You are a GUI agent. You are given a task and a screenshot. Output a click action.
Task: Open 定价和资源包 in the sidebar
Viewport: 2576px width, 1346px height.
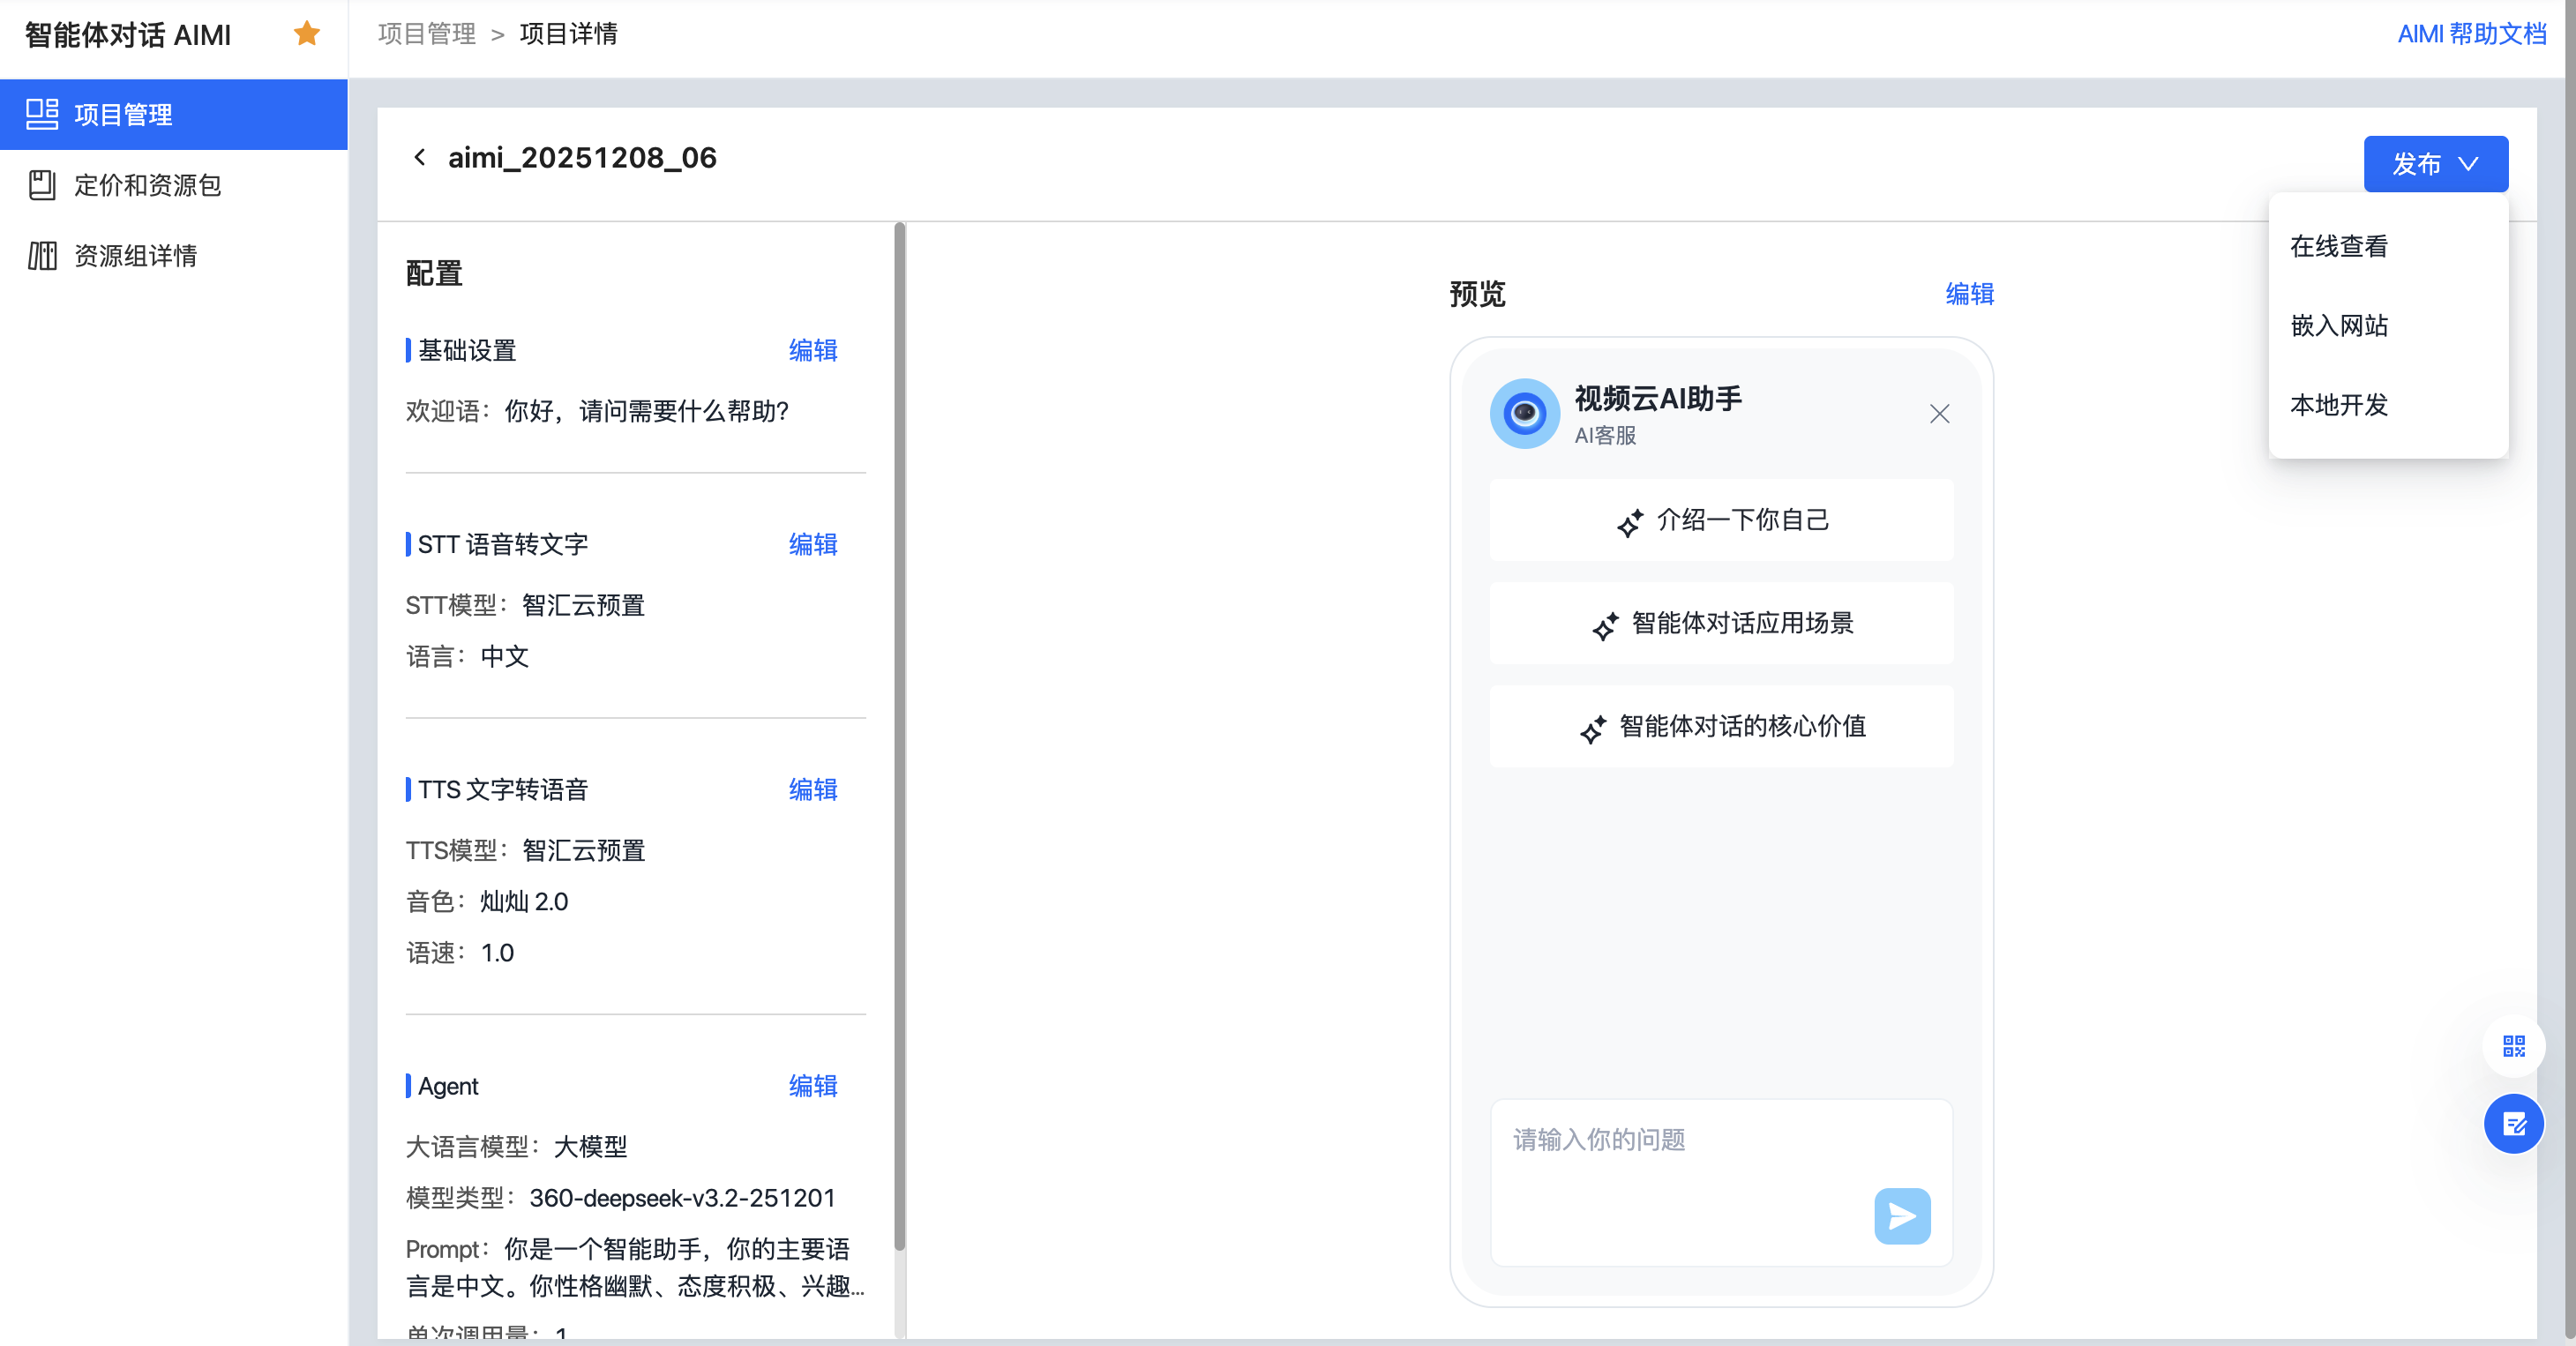pyautogui.click(x=147, y=185)
